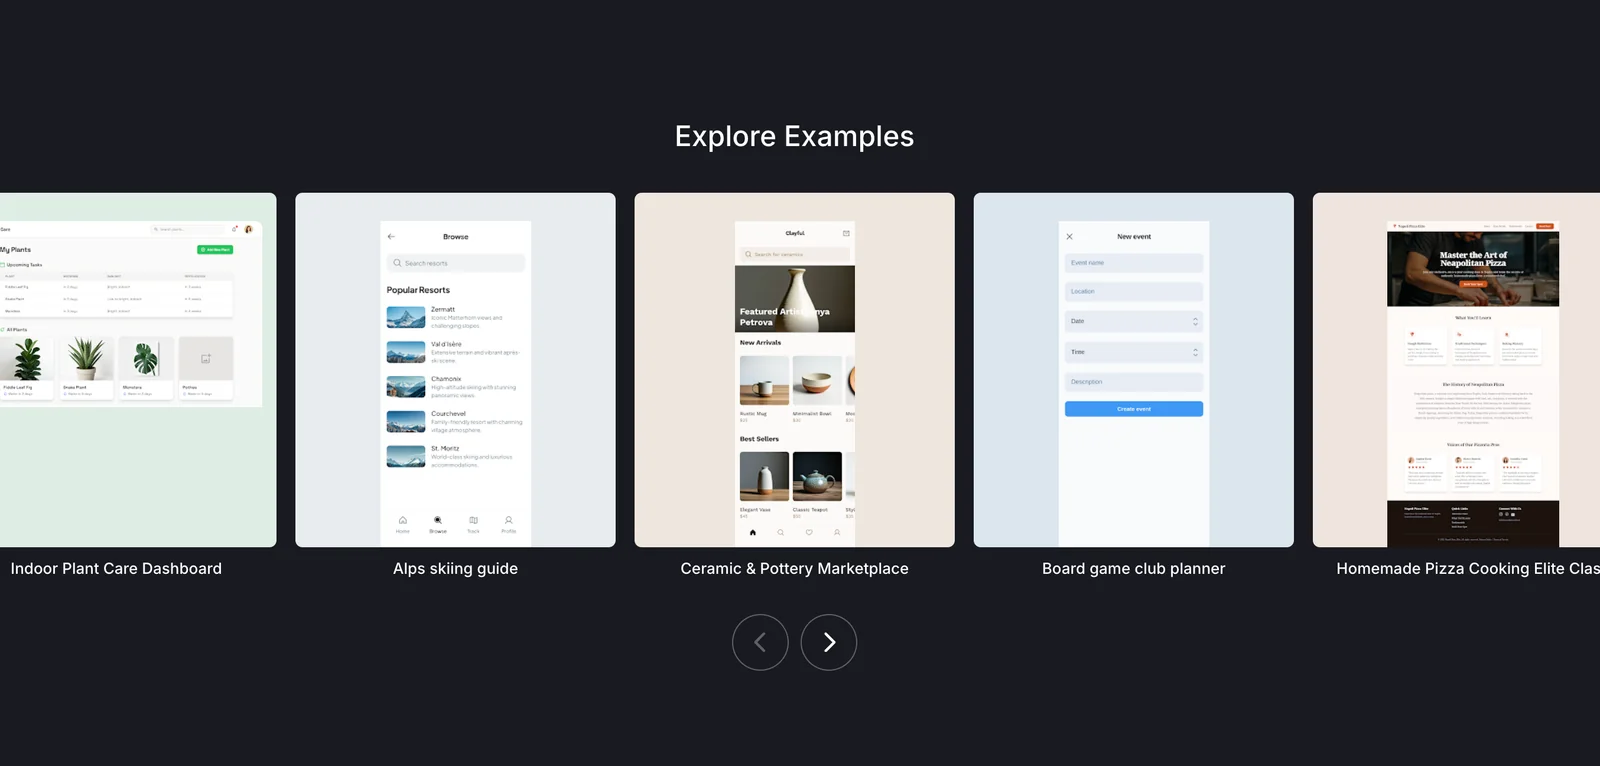
Task: Click image placeholder icon on Pothos card
Action: point(206,358)
